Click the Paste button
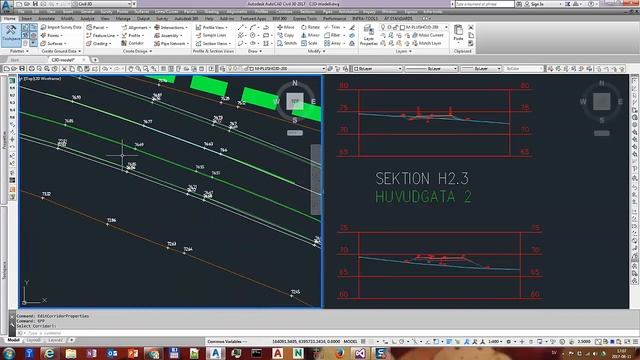640x360 pixels. [458, 34]
